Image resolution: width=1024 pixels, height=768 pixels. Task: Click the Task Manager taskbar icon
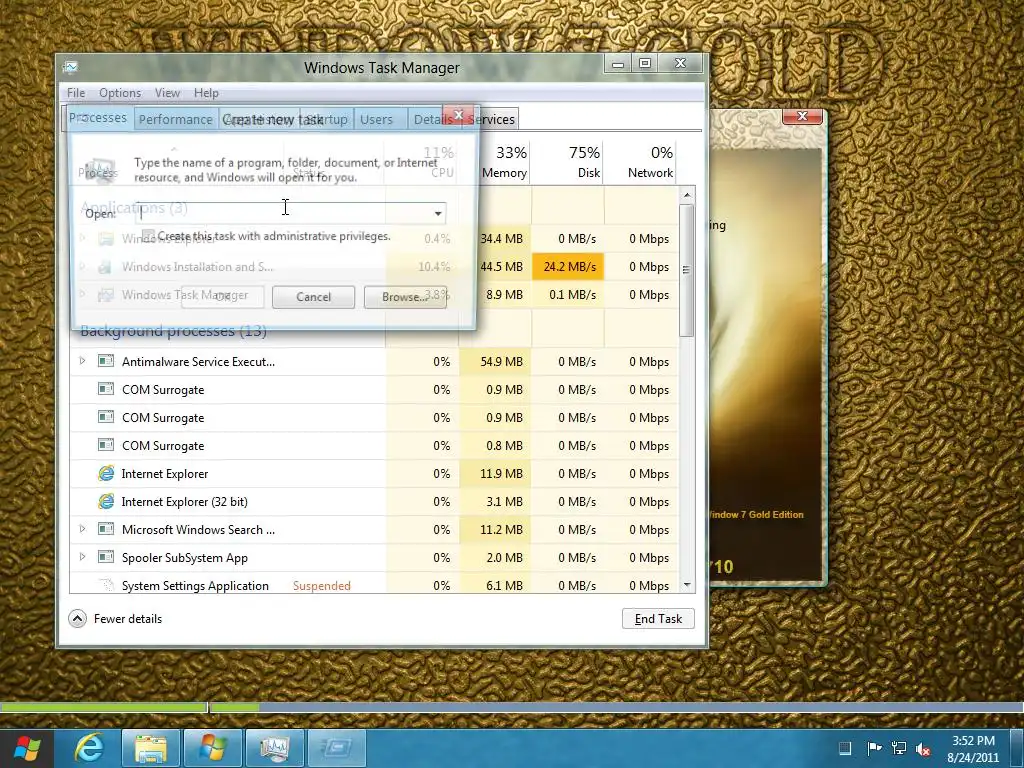275,748
